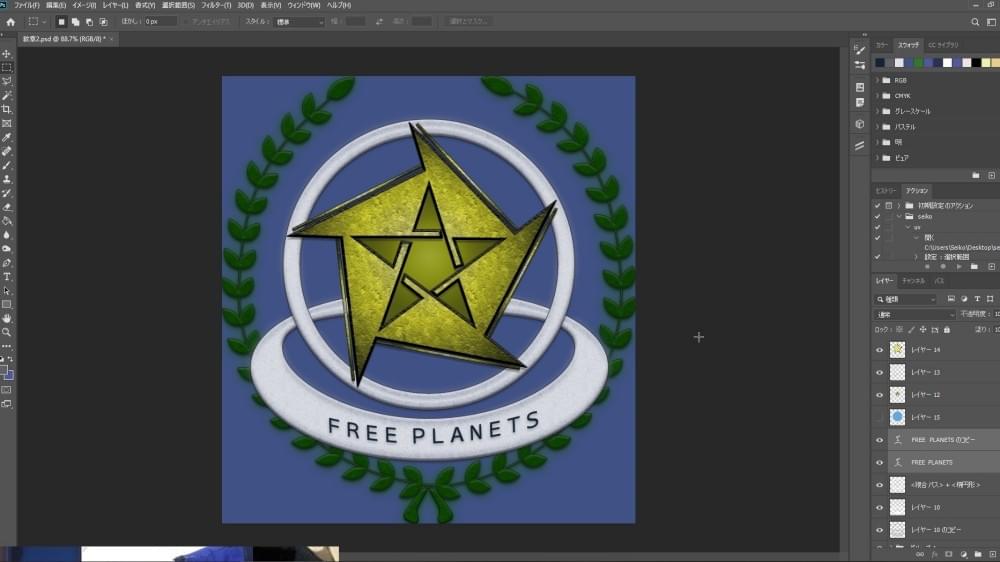This screenshot has height=562, width=1000.
Task: Click the Select and Mask button
Action: point(469,22)
